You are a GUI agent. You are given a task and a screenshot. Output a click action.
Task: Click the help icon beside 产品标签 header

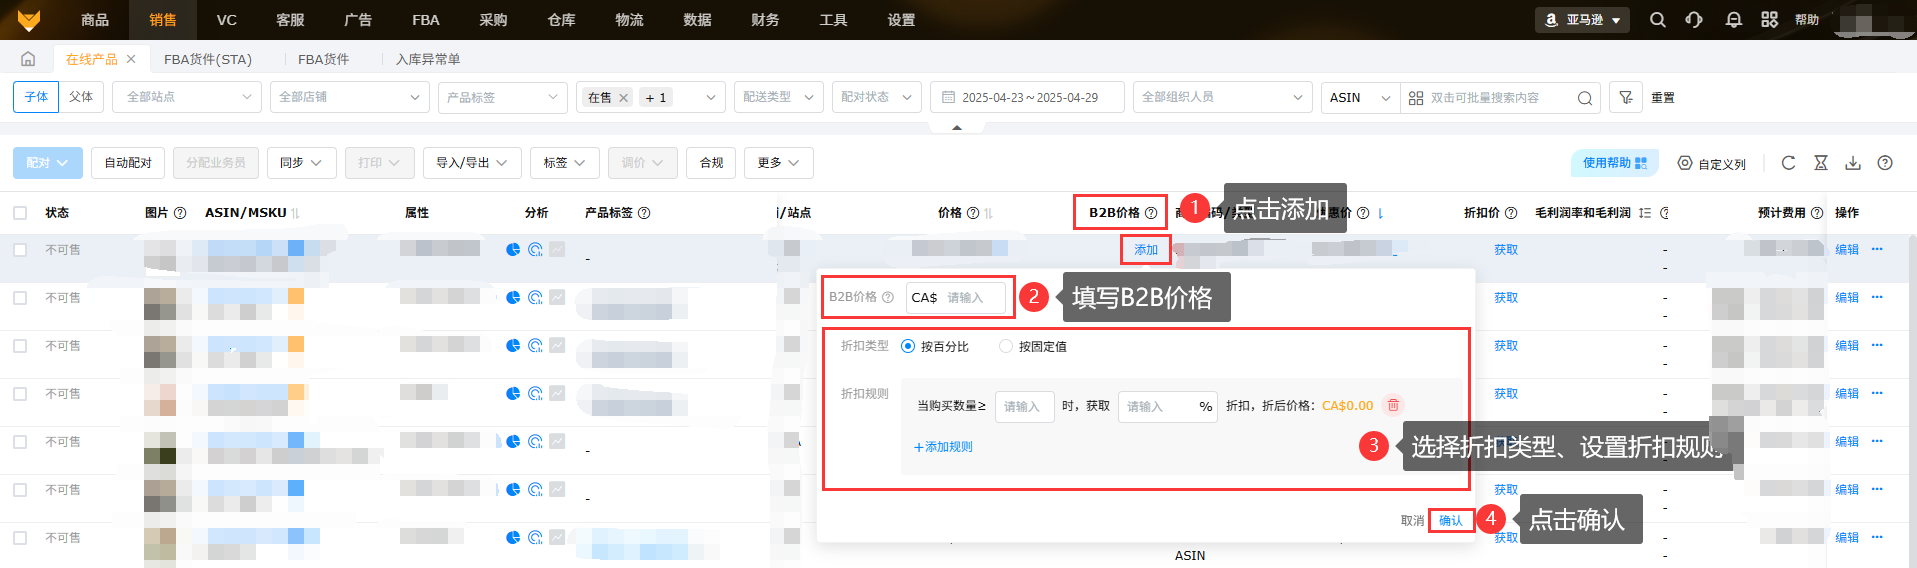(644, 213)
